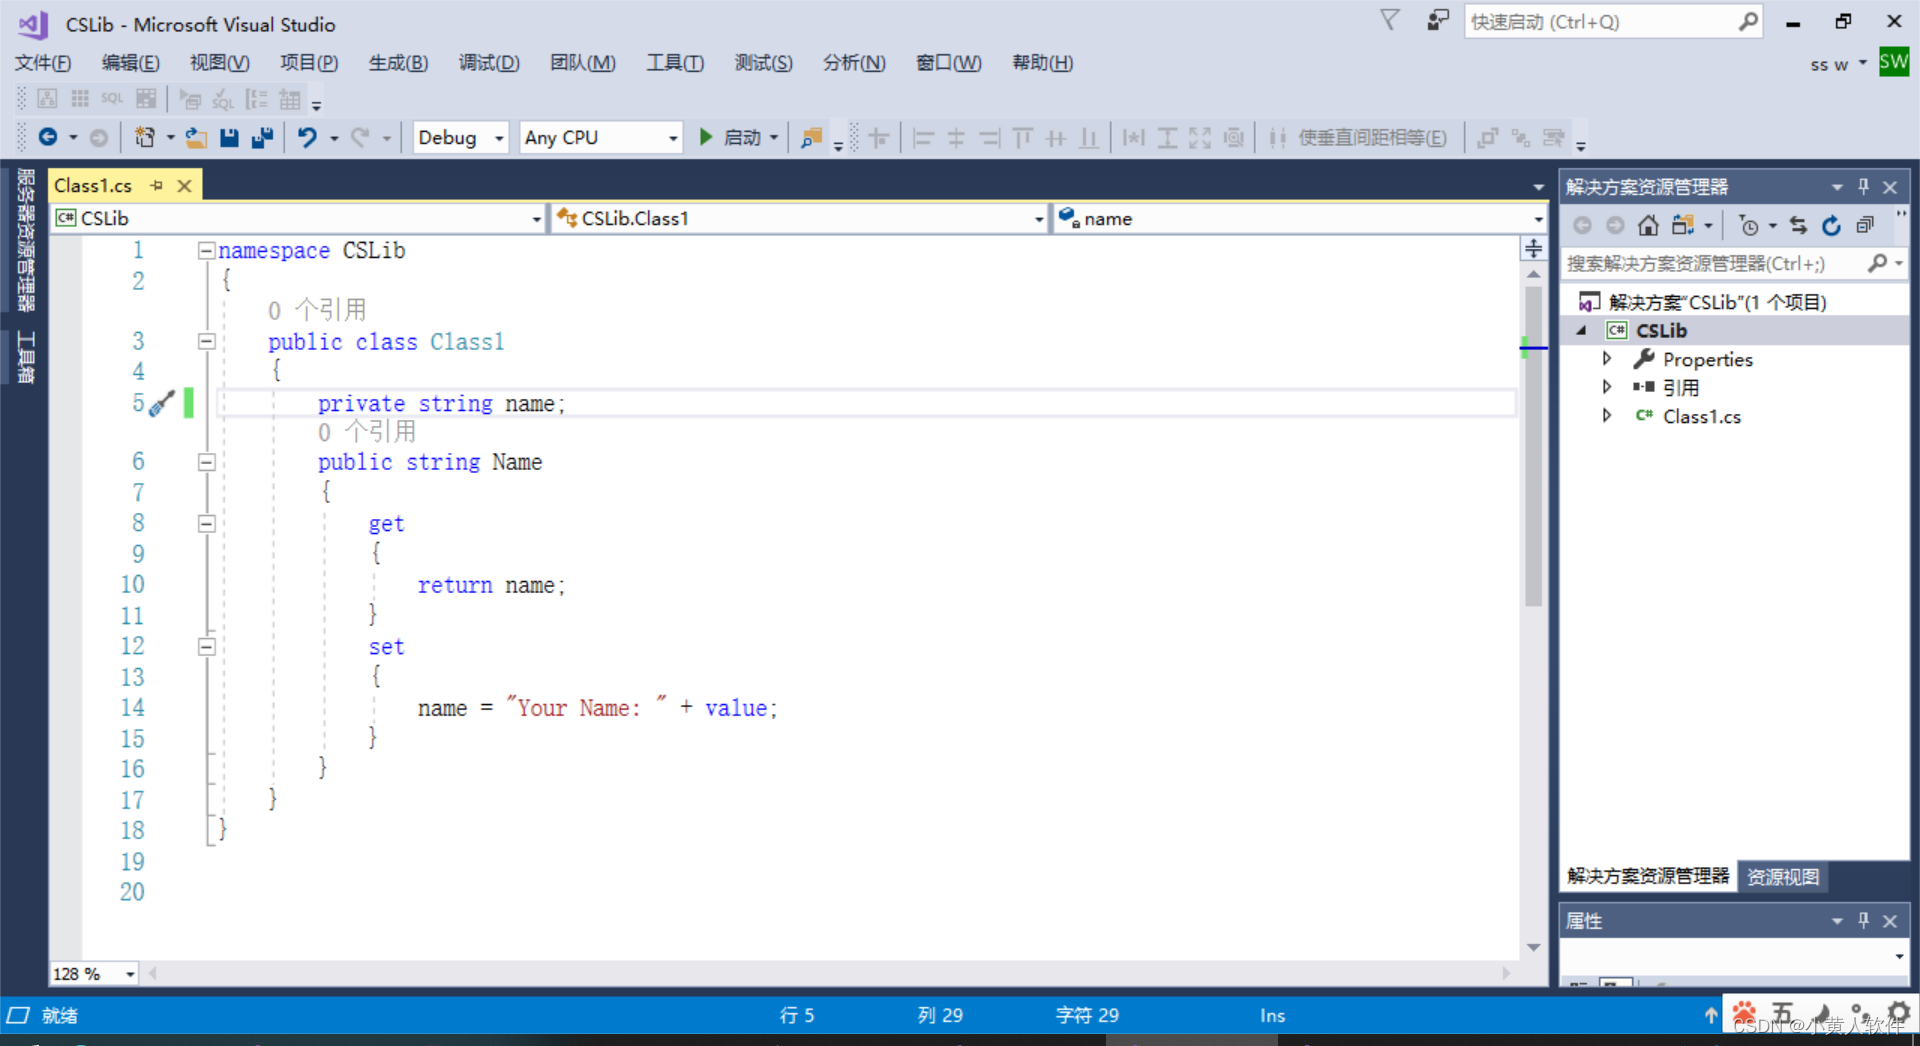Click the New Project icon
The width and height of the screenshot is (1920, 1046).
pos(145,137)
